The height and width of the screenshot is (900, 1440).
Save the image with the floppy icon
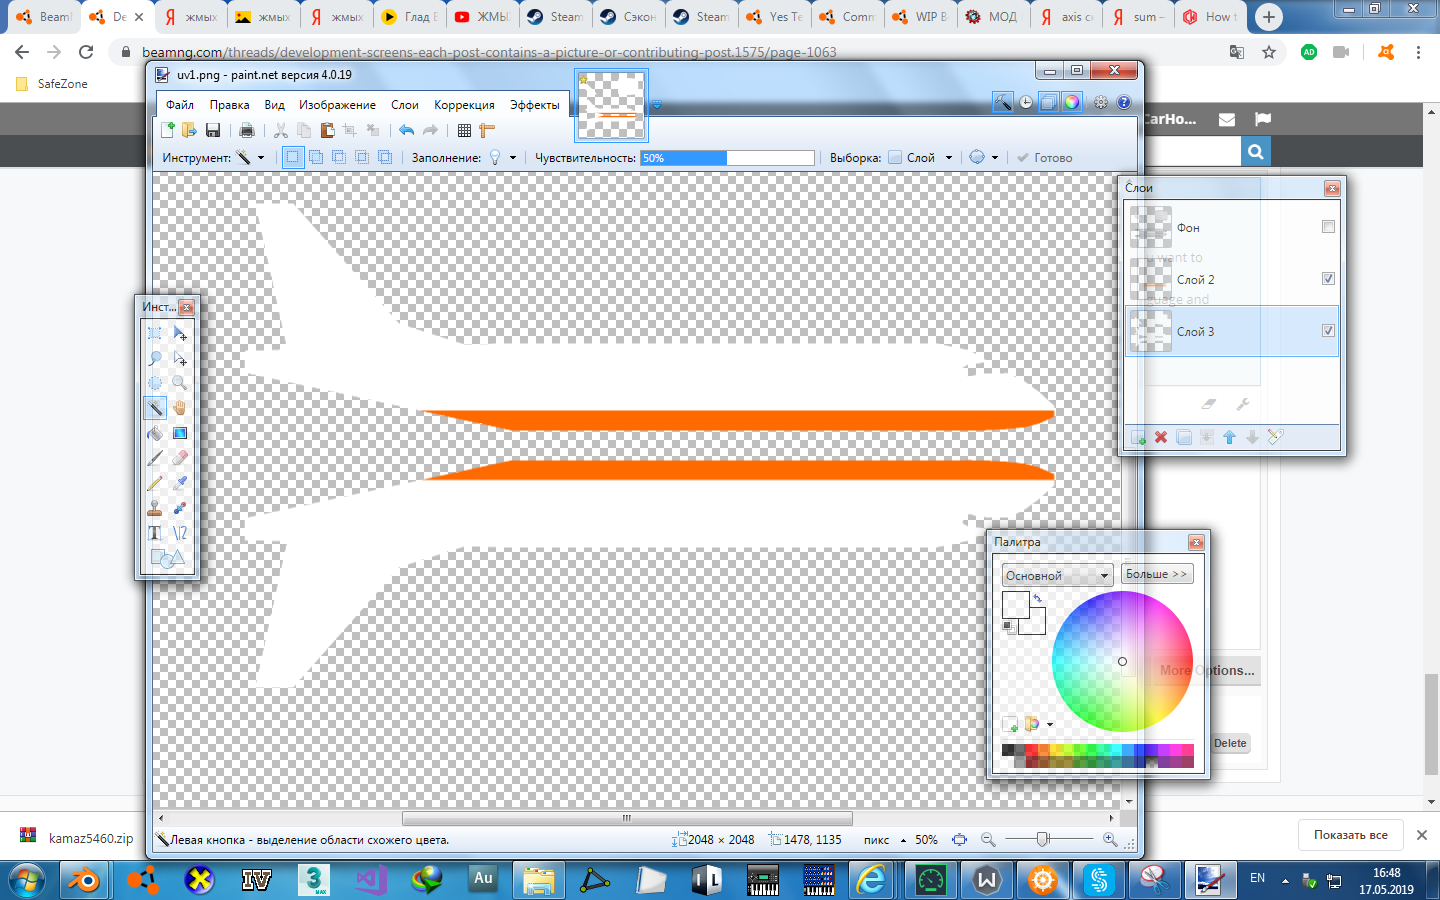tap(213, 130)
